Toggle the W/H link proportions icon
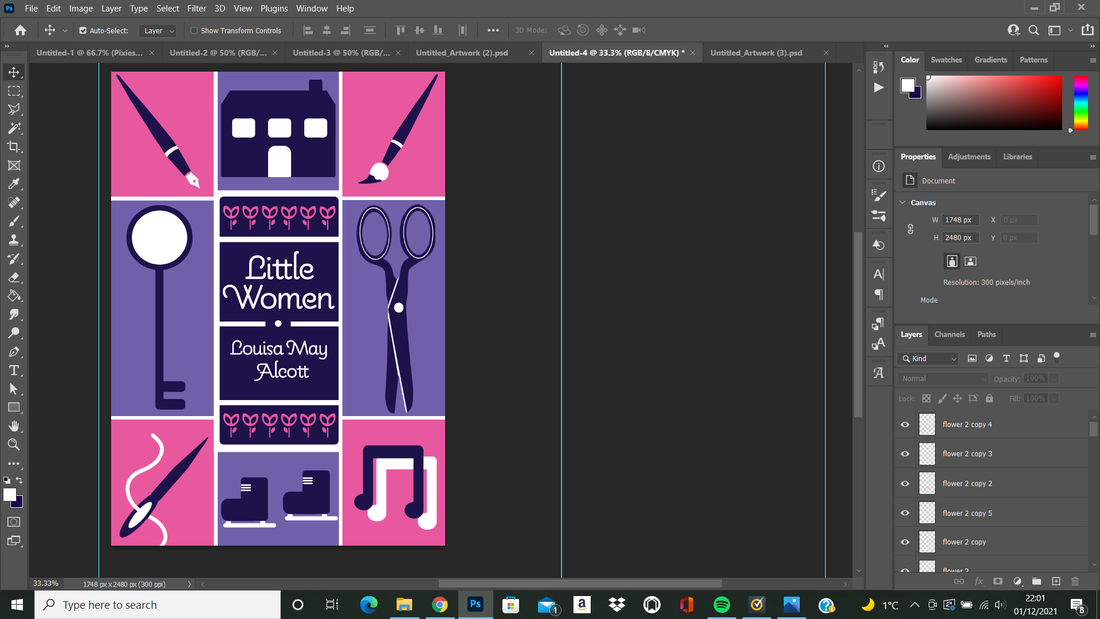The image size is (1100, 619). 911,229
